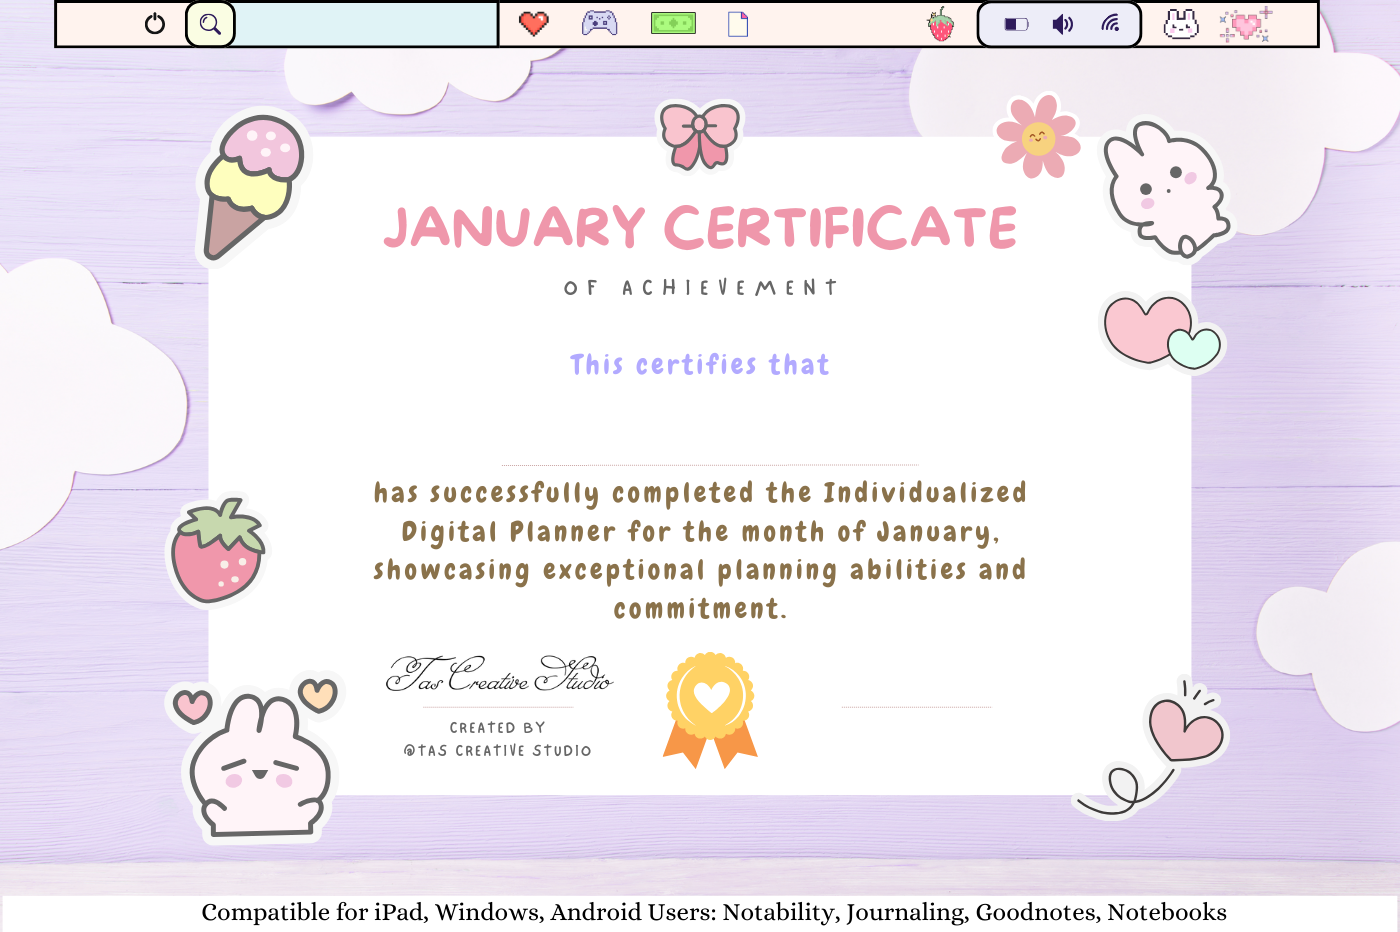Click the red pixel heart icon
1400x932 pixels.
[534, 23]
